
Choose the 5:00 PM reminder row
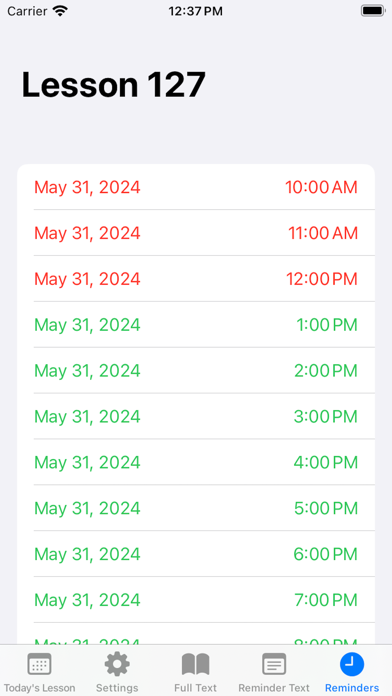(x=196, y=508)
